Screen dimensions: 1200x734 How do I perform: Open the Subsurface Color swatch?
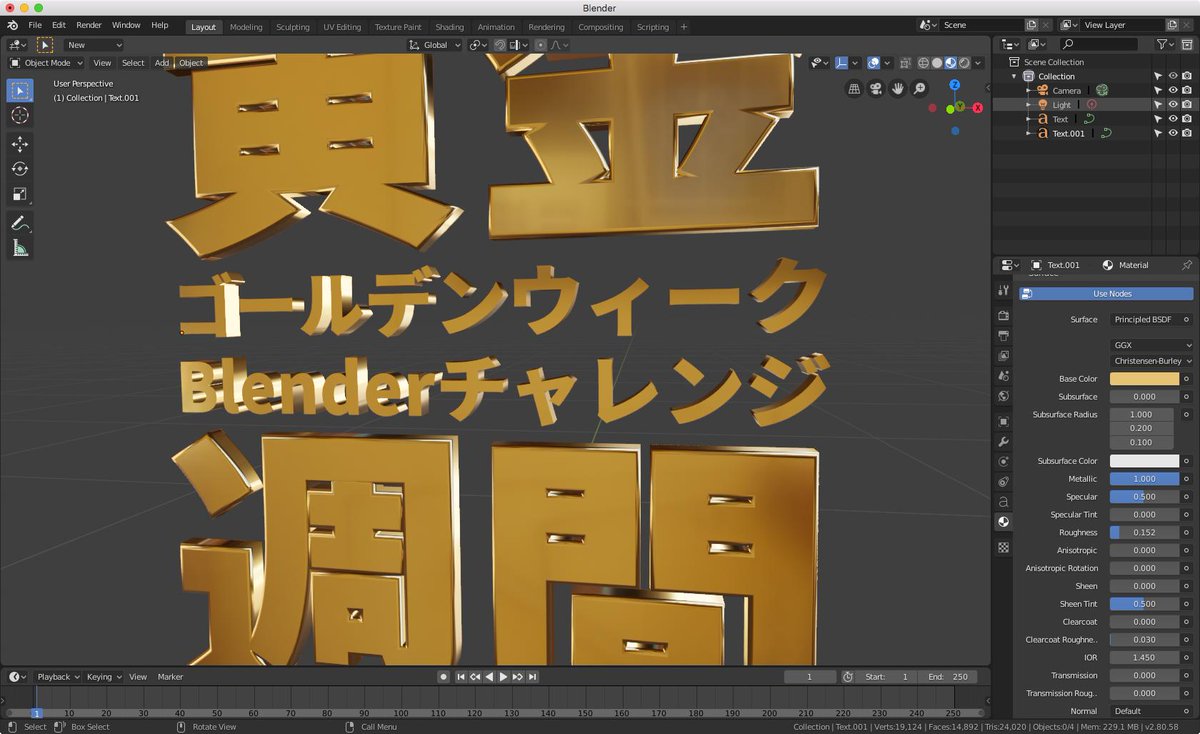(1144, 461)
